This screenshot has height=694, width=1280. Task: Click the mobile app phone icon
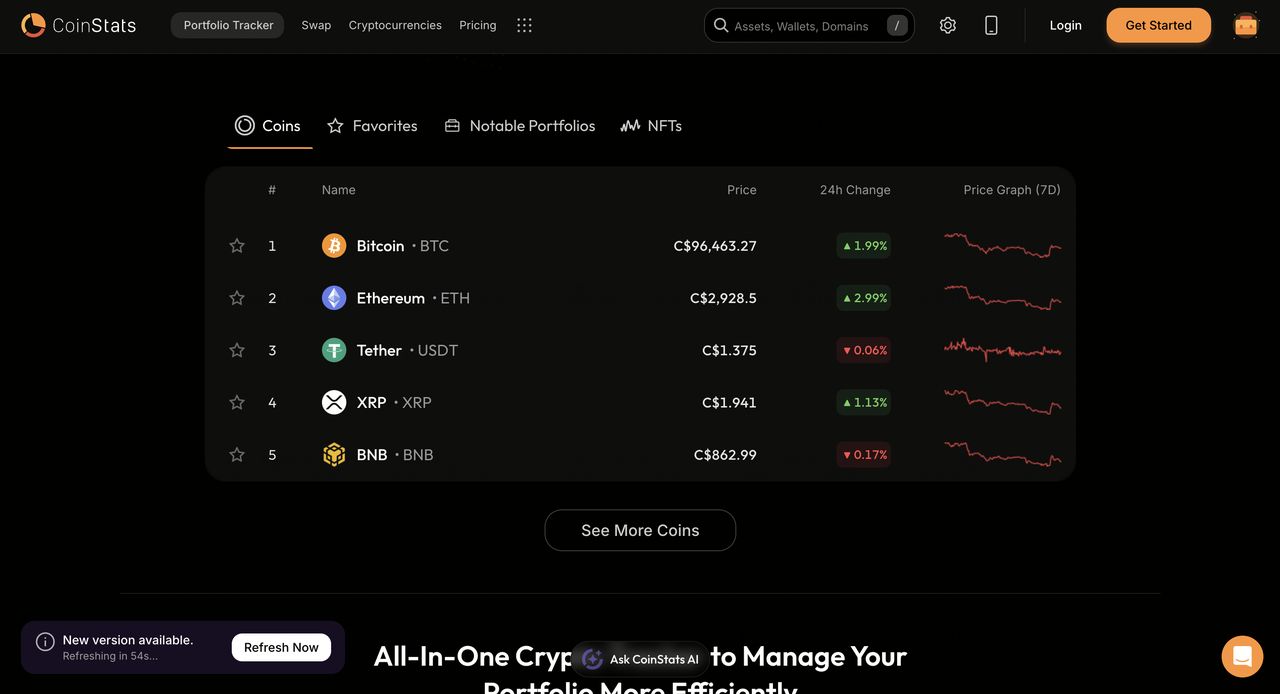pos(991,25)
